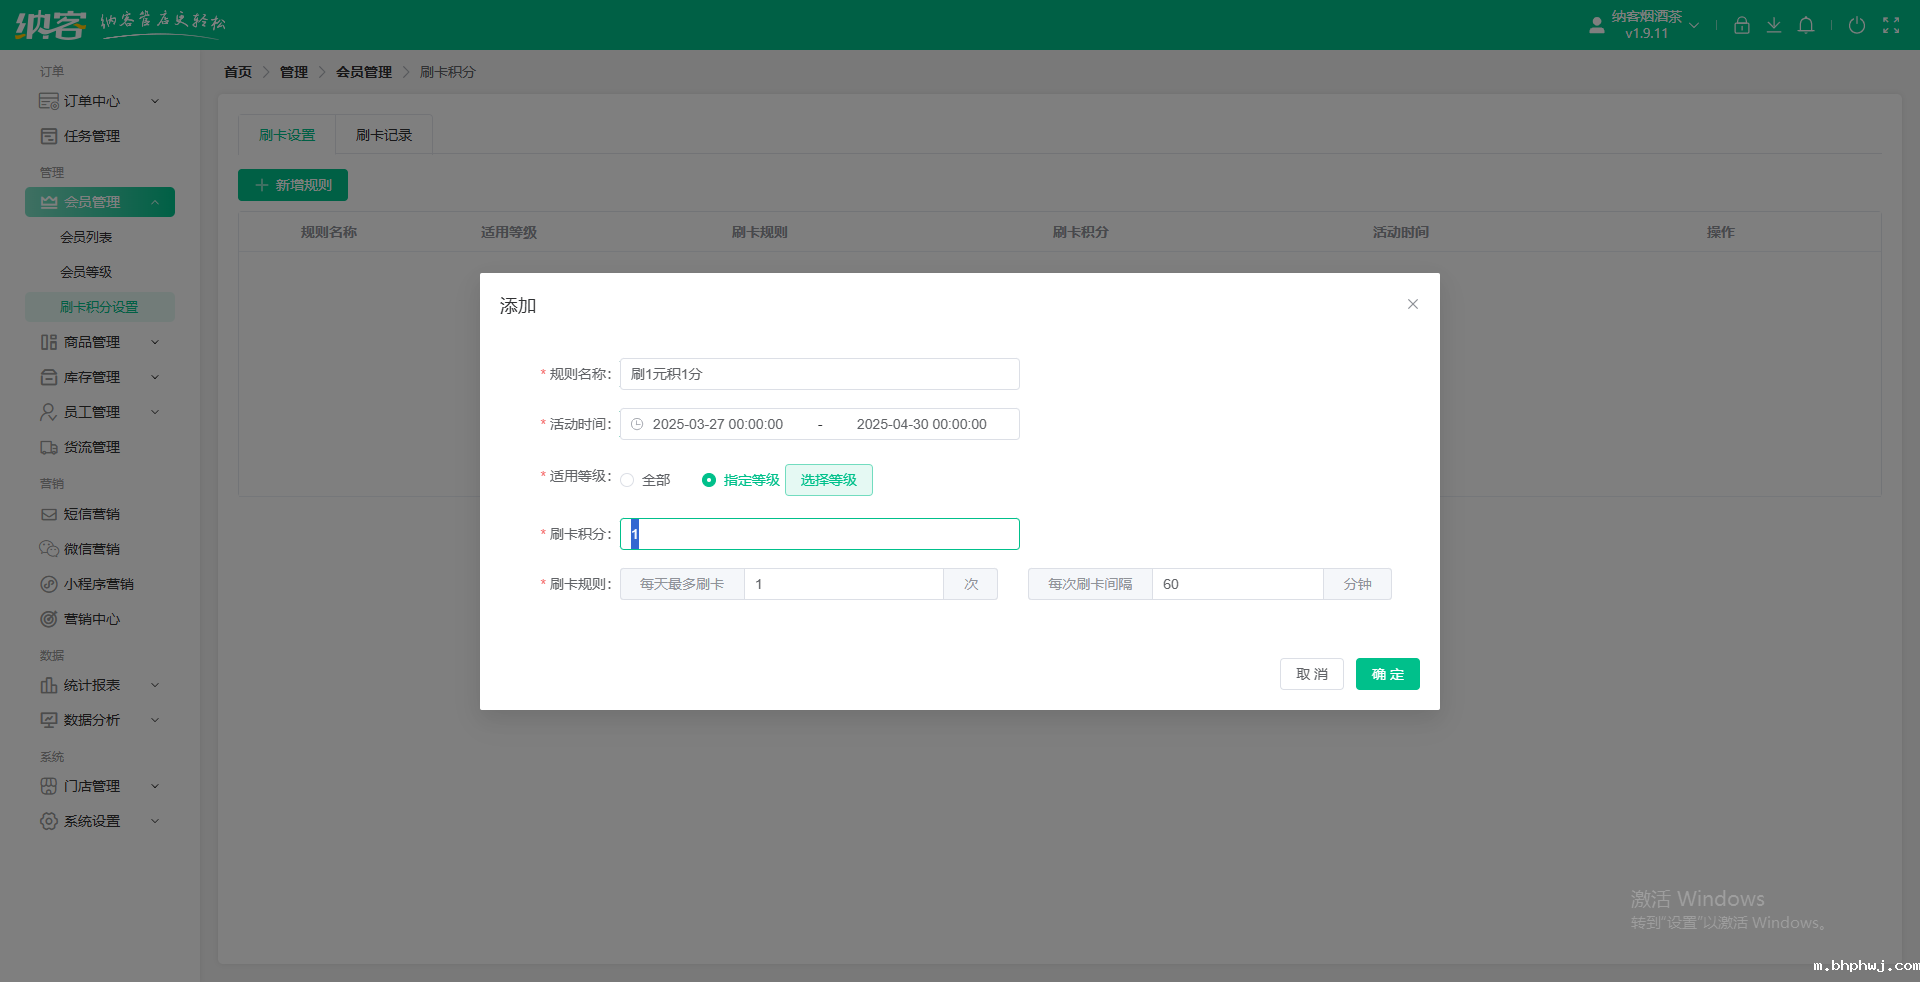1920x982 pixels.
Task: Click the 库存管理 sidebar icon
Action: (x=48, y=377)
